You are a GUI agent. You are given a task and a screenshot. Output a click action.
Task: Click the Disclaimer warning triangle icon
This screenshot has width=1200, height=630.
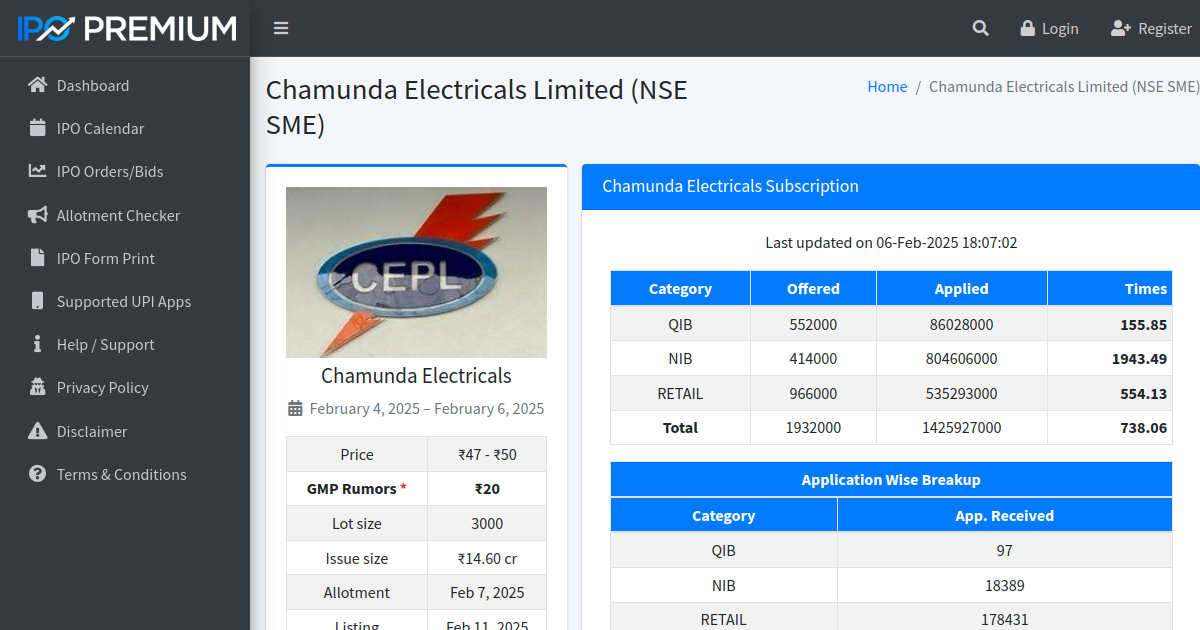click(34, 431)
